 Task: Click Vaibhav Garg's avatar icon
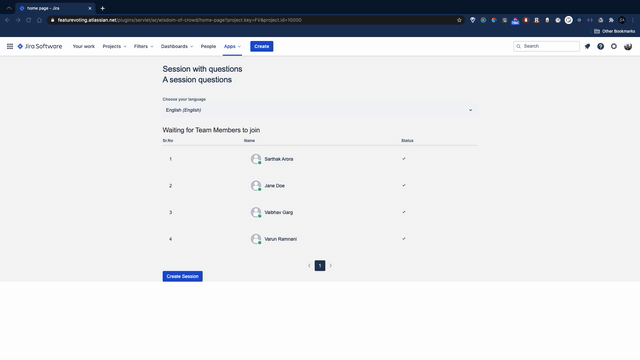(256, 212)
